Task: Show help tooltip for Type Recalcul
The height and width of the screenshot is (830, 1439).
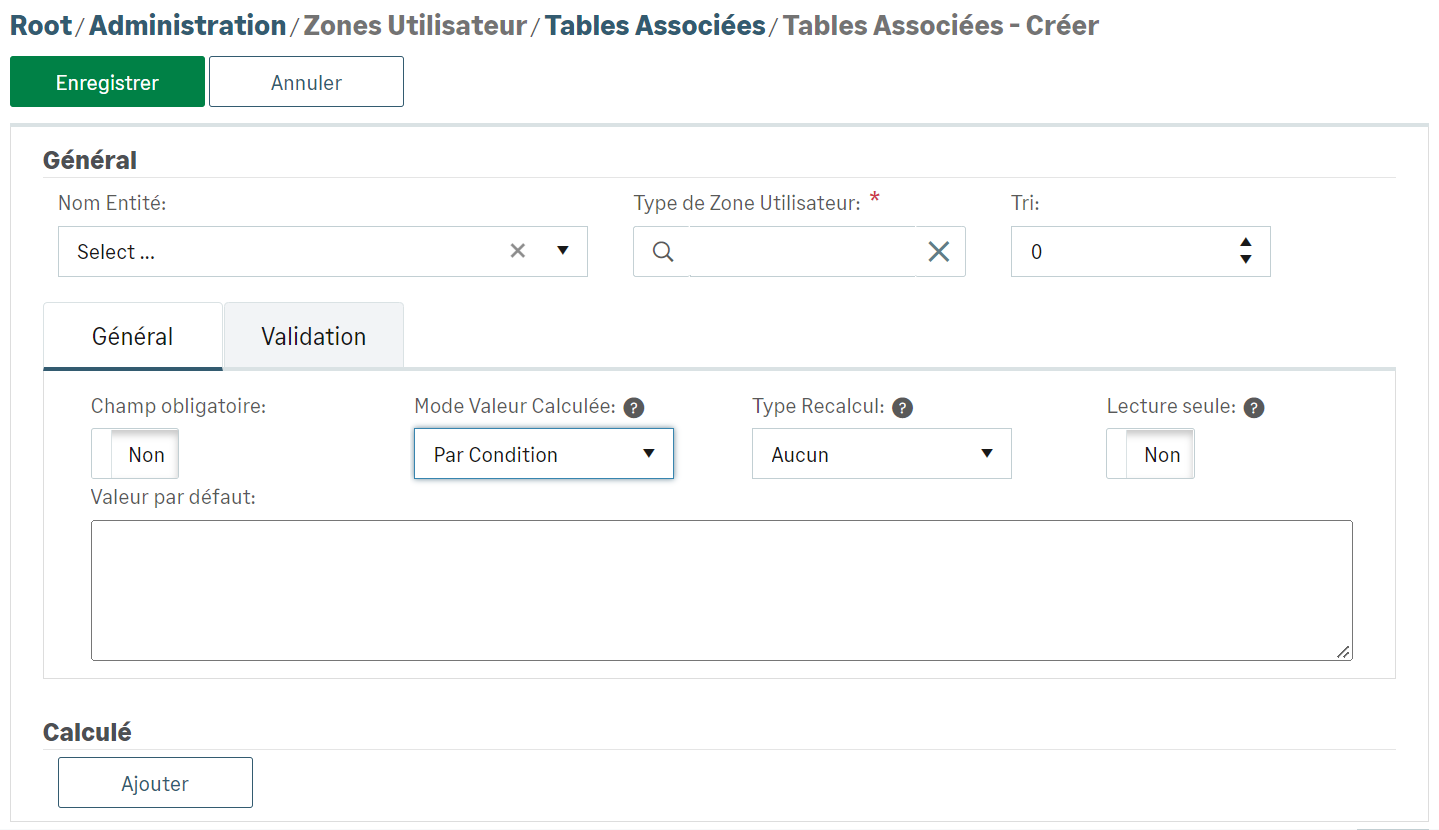Action: [902, 408]
